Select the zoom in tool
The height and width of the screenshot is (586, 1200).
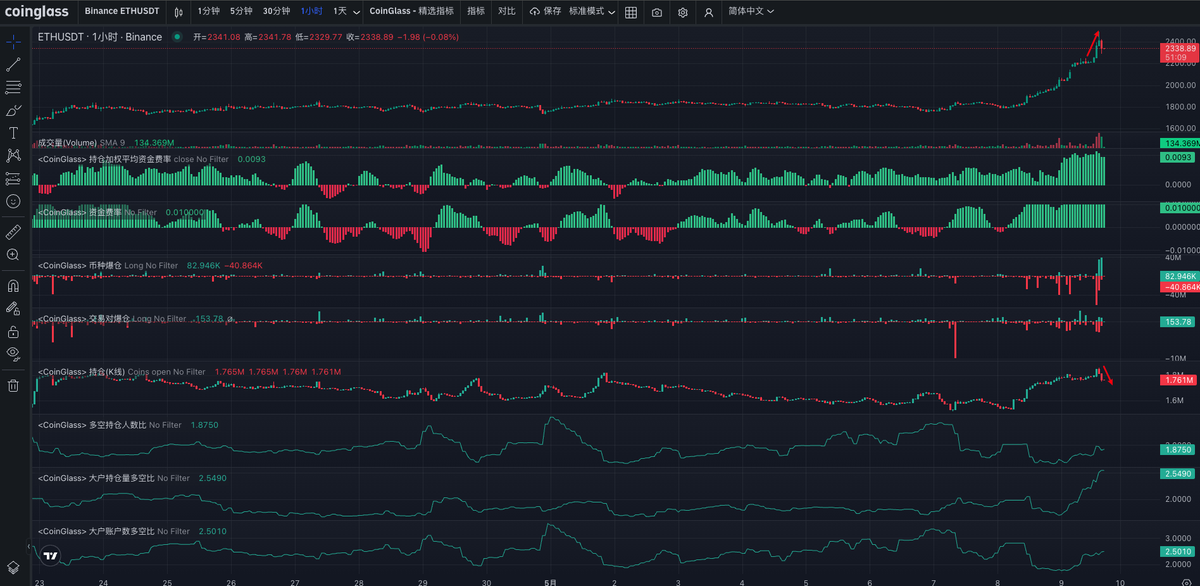(13, 255)
